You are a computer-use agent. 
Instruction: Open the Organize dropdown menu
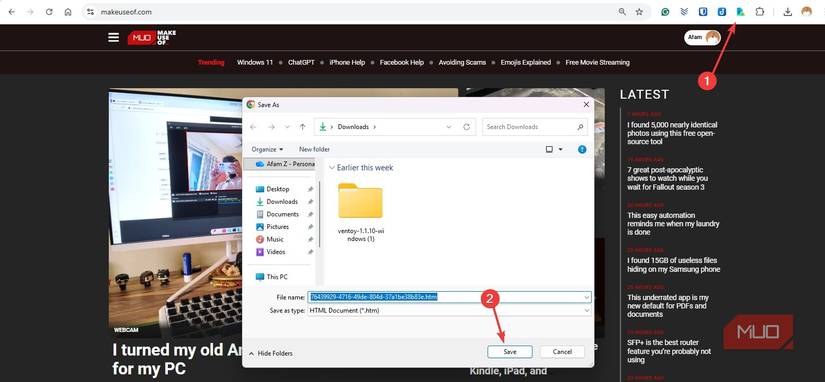pos(267,149)
